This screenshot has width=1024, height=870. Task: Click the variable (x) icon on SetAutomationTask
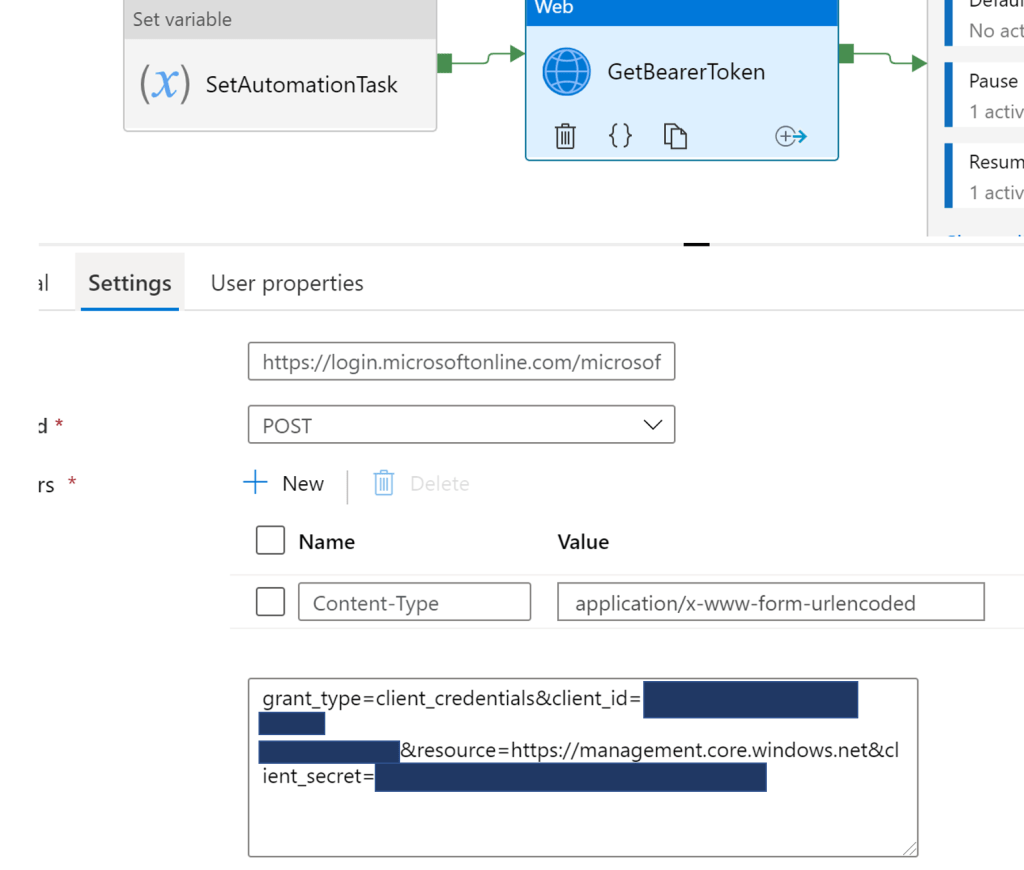click(x=164, y=84)
